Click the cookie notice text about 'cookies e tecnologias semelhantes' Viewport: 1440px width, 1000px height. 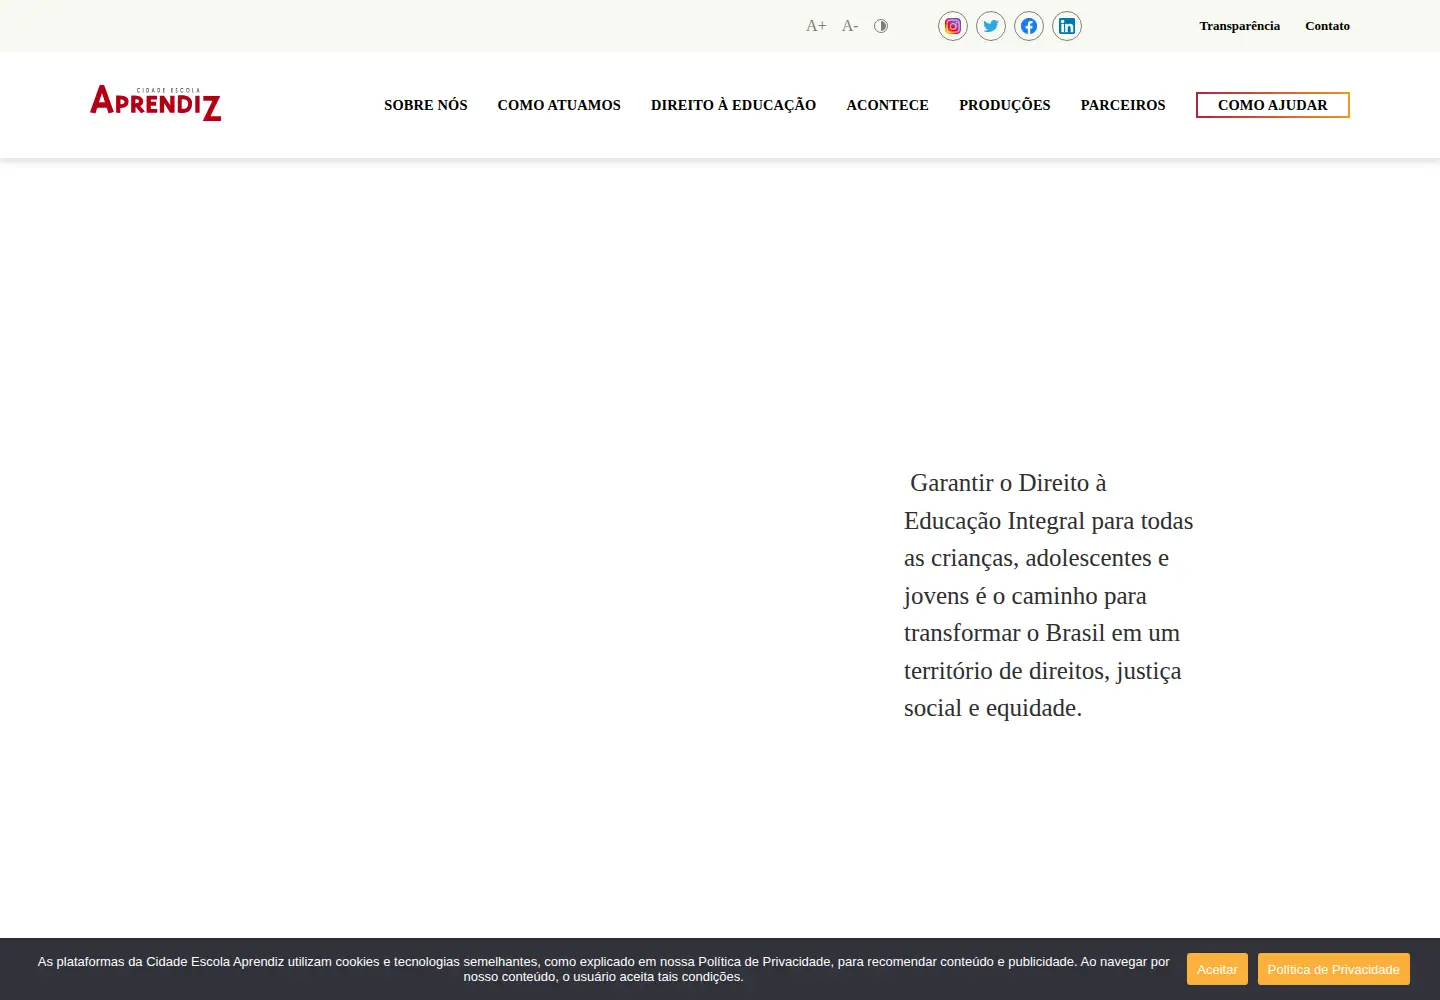tap(603, 969)
